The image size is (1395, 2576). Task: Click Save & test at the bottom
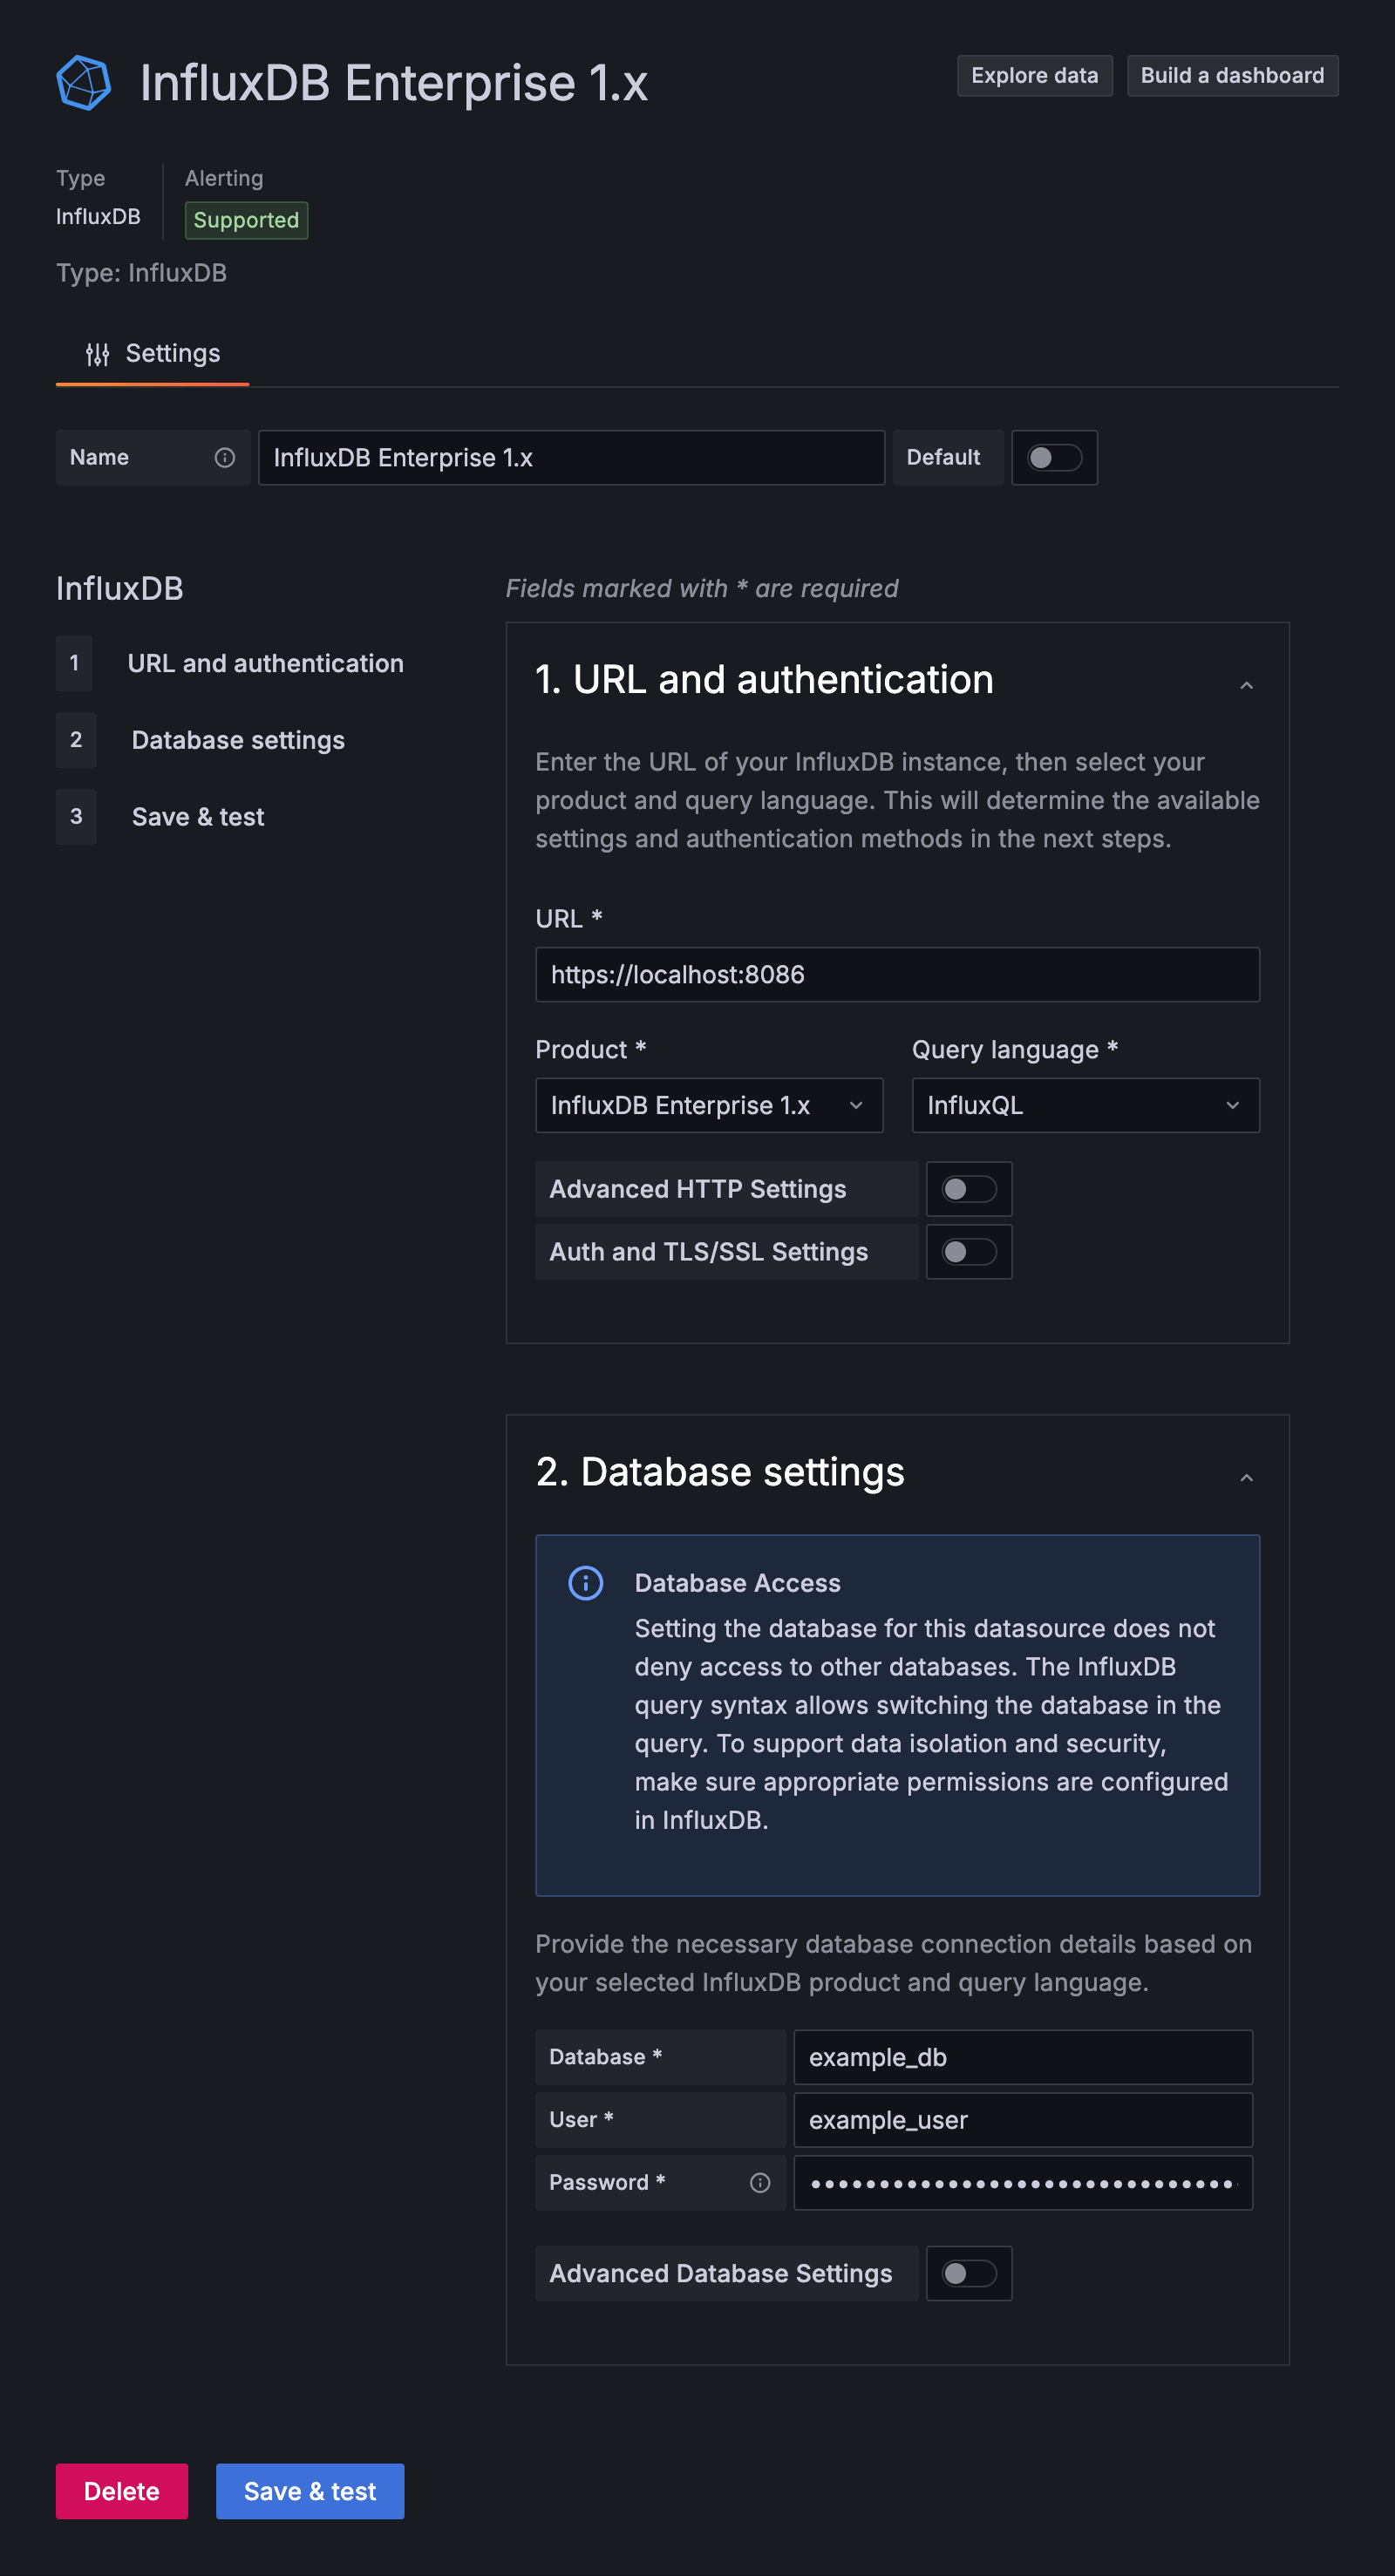point(310,2491)
